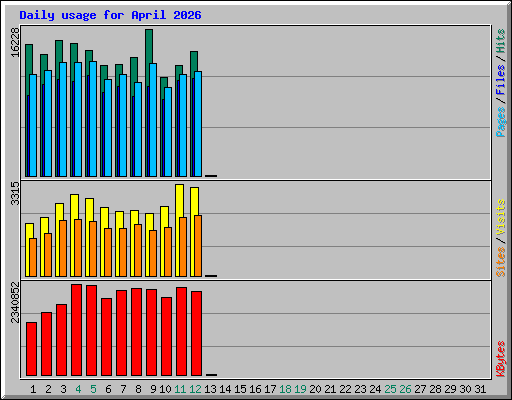Click the yellow visits bar for day 4
This screenshot has width=512, height=400.
pos(74,207)
